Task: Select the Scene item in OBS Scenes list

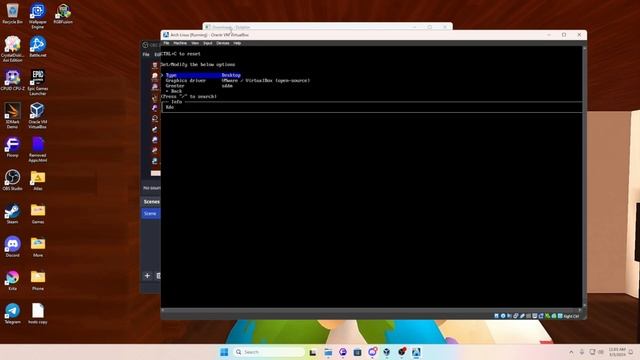Action: point(150,213)
